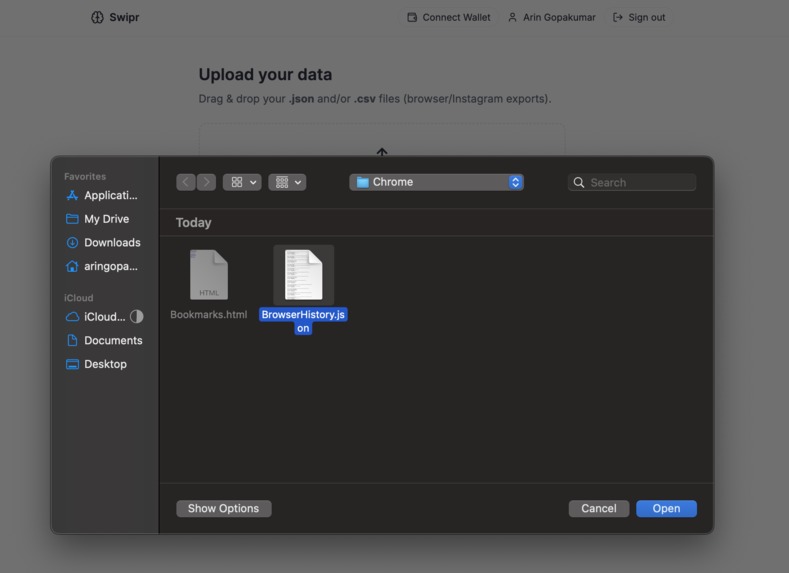Click the Swipr logo icon
Image resolution: width=789 pixels, height=573 pixels.
(x=97, y=18)
